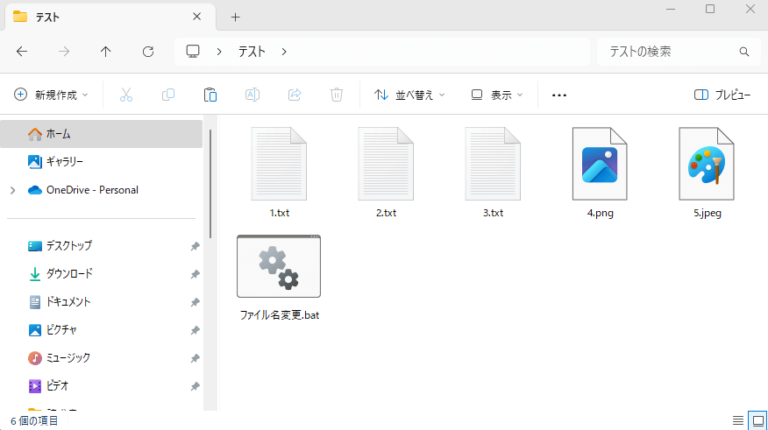Click the Share icon in toolbar
Image resolution: width=768 pixels, height=430 pixels.
point(294,95)
